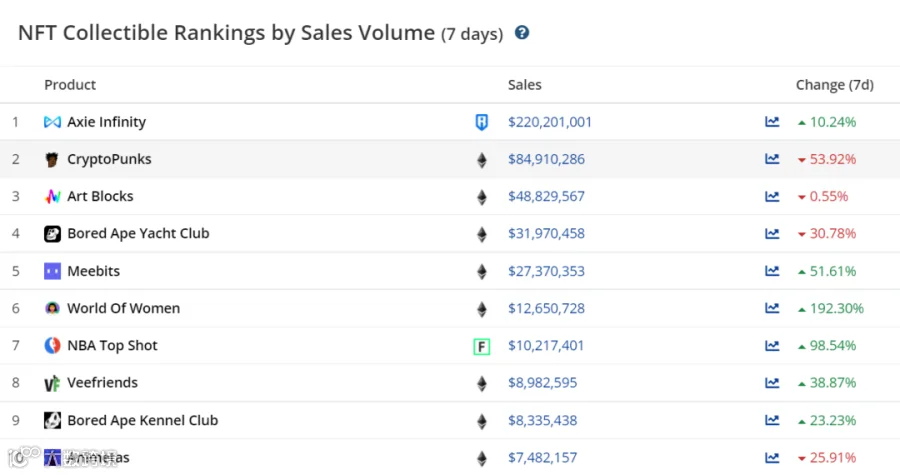The image size is (900, 475).
Task: Click the Bored Ape Yacht Club logo
Action: [x=53, y=234]
